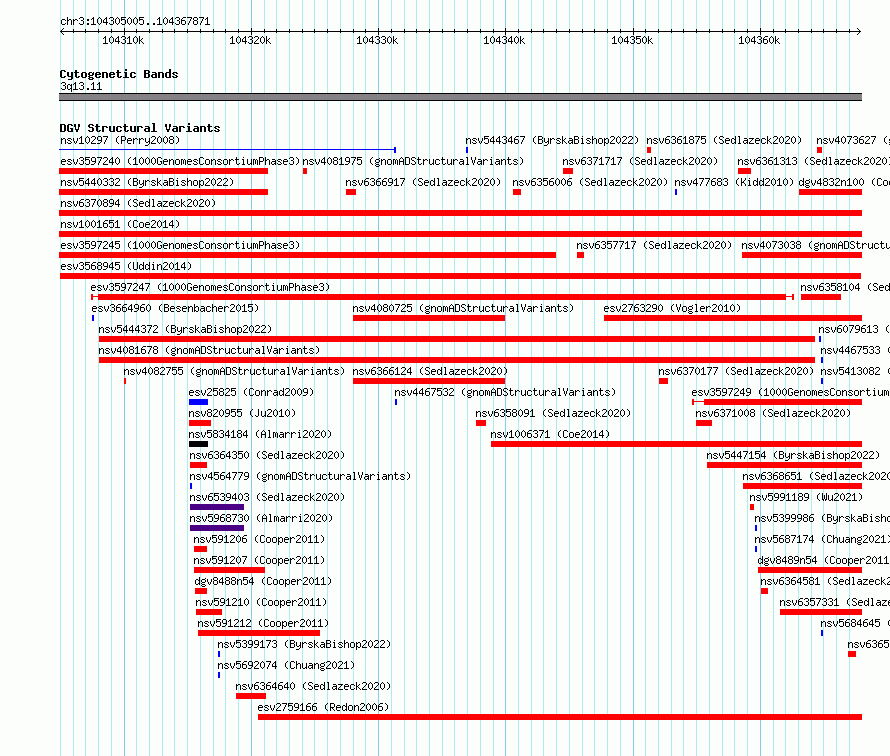Viewport: 890px width, 756px height.
Task: Open variant esv25825 (Conrad2009)
Action: coord(251,392)
